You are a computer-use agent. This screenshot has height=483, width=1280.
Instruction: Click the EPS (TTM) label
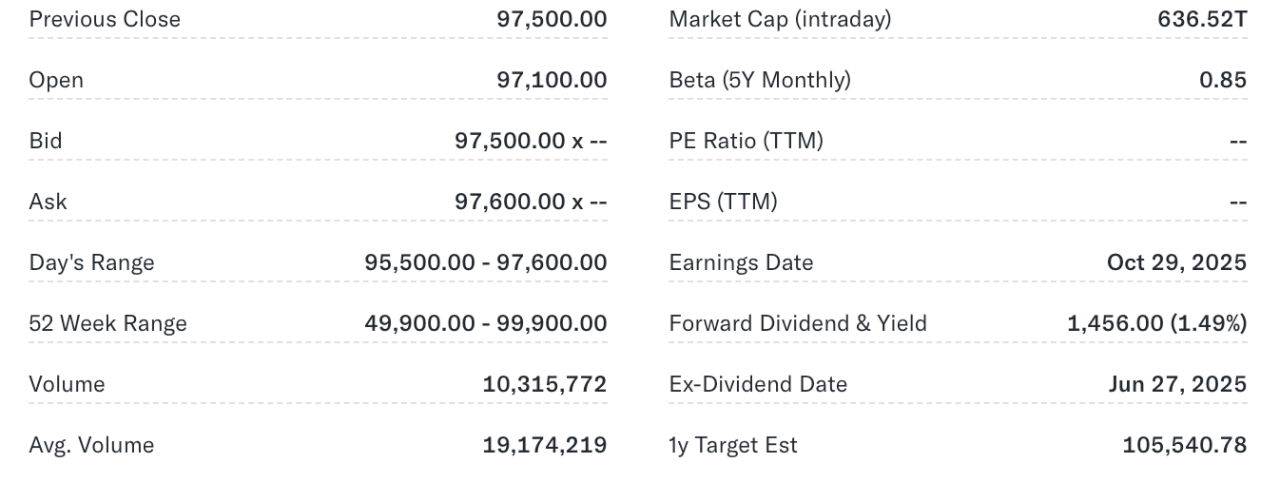coord(723,202)
